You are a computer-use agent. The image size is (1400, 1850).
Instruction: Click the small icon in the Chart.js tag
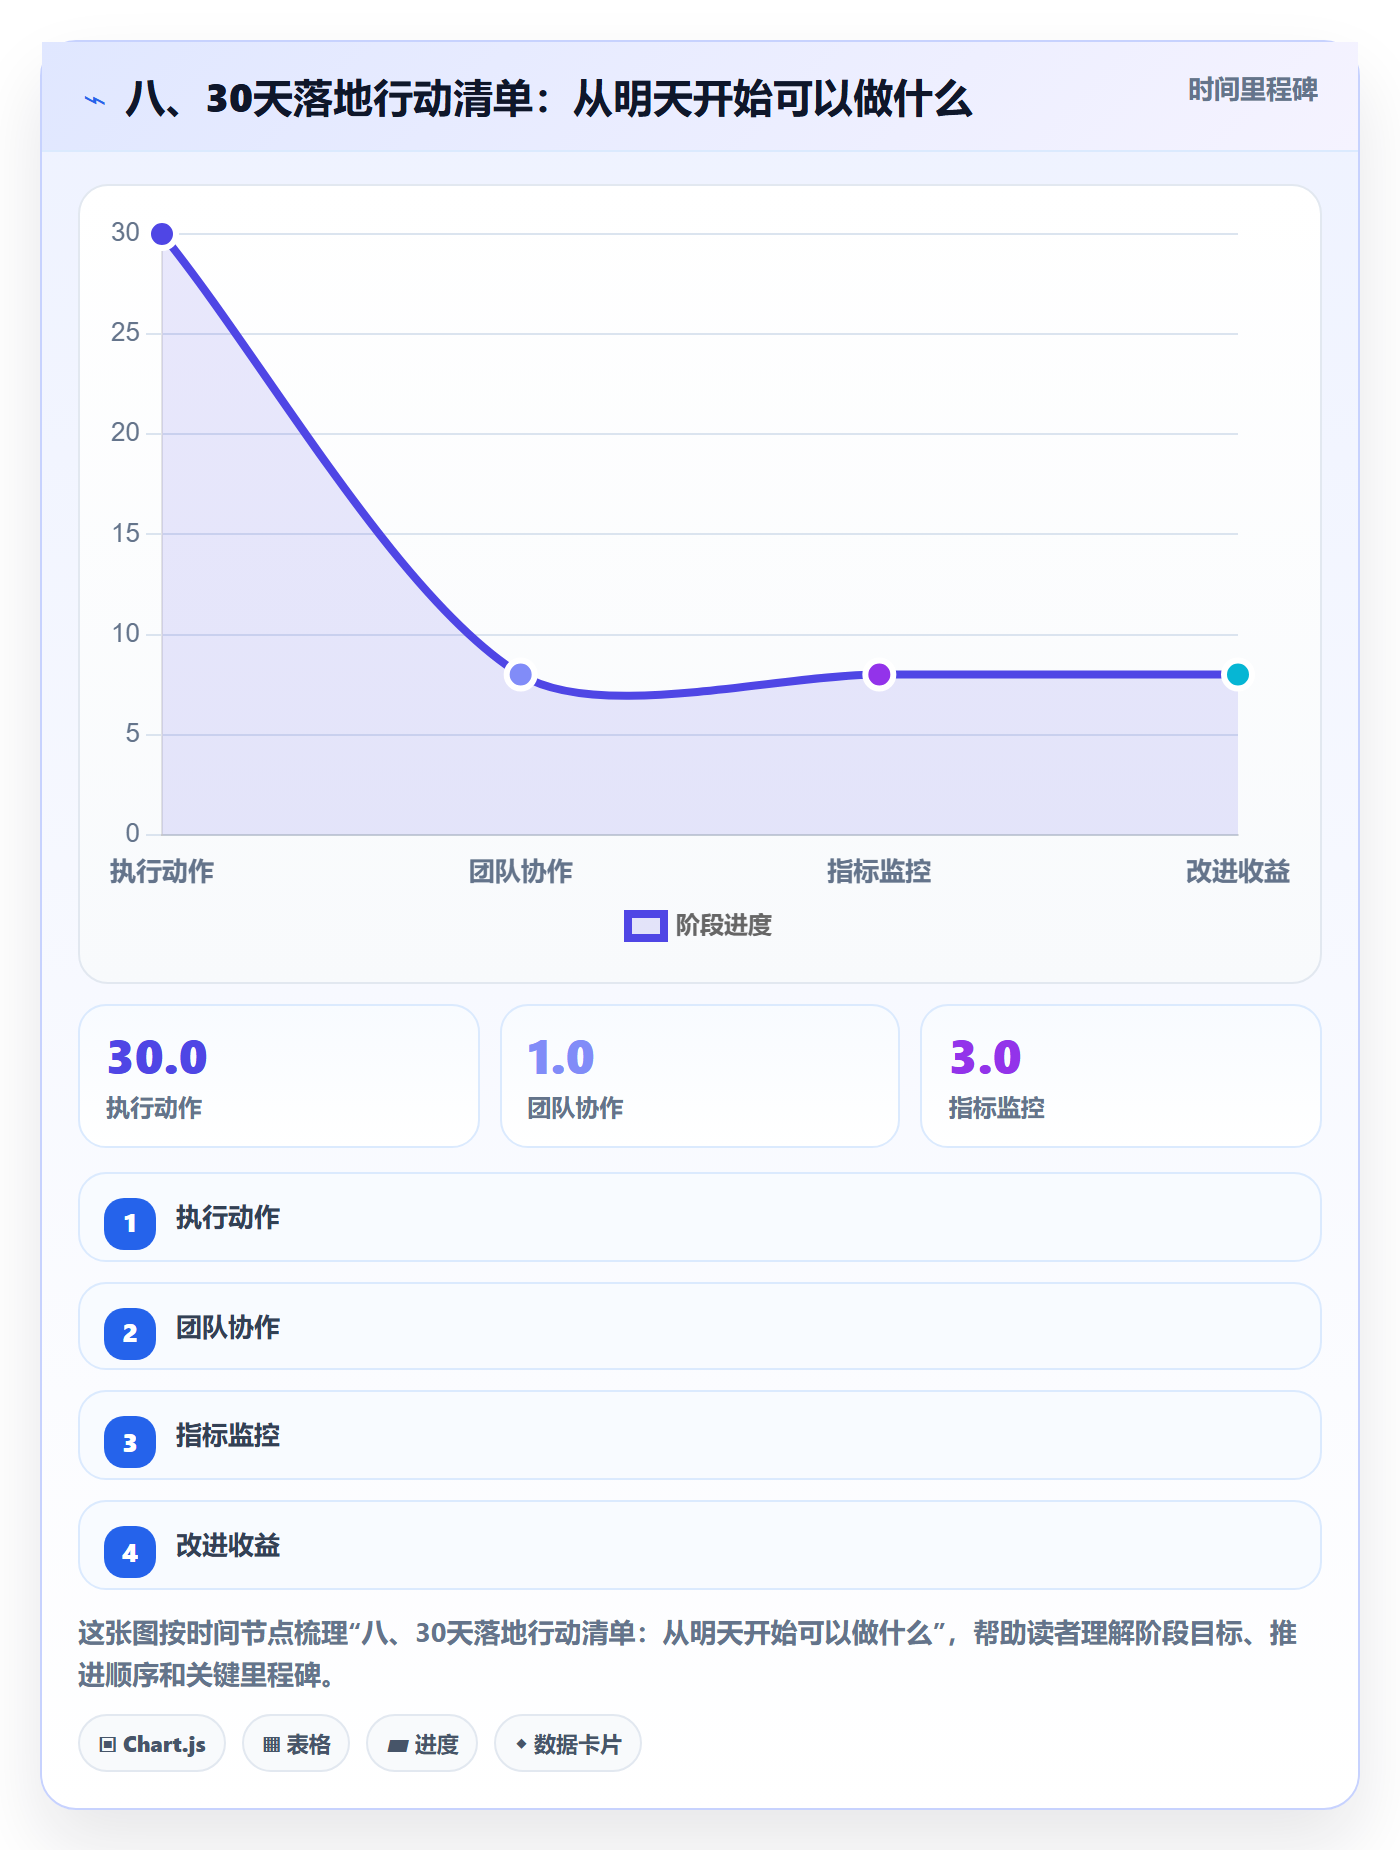click(108, 1745)
